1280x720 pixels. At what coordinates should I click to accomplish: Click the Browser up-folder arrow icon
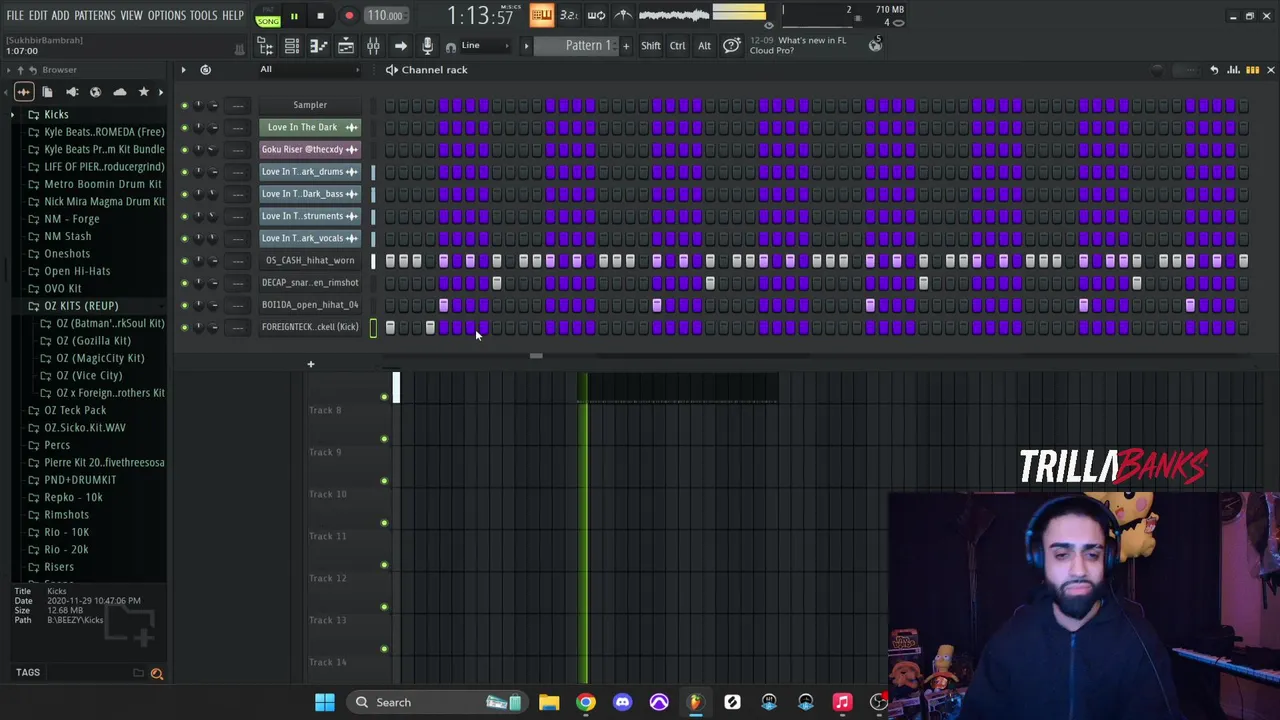[x=20, y=70]
